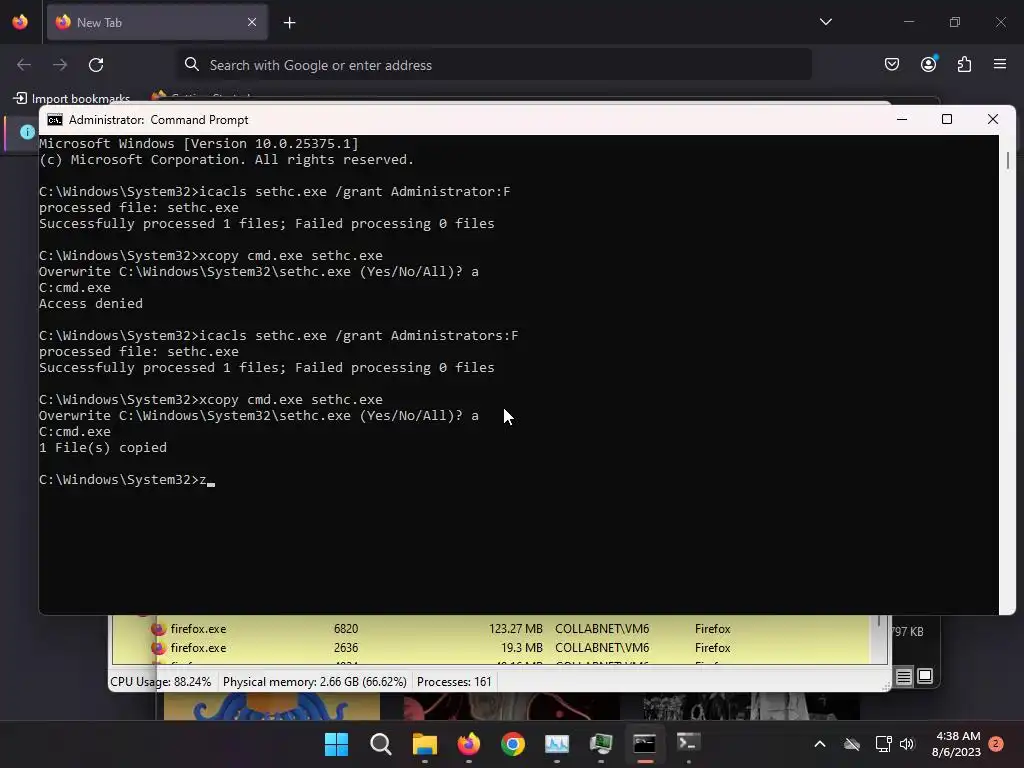Click the Microsoft Windows version line
1024x768 pixels.
point(199,144)
